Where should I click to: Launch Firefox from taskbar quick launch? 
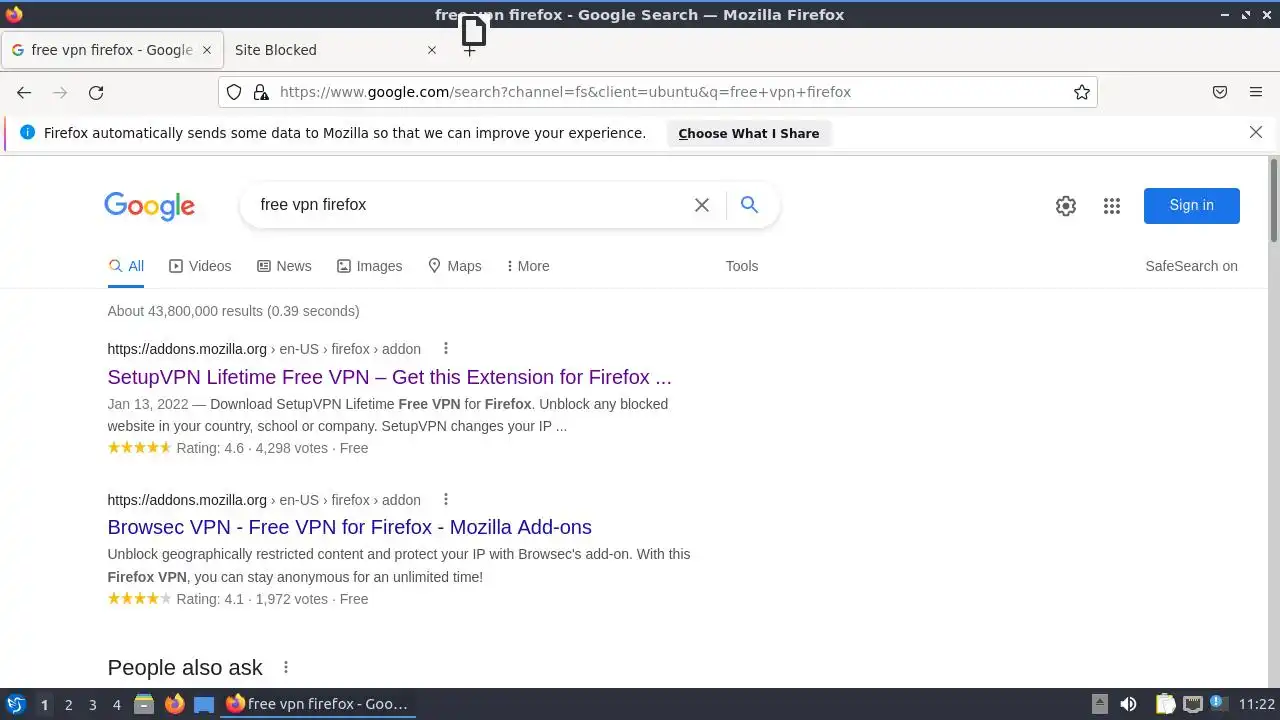pyautogui.click(x=174, y=704)
